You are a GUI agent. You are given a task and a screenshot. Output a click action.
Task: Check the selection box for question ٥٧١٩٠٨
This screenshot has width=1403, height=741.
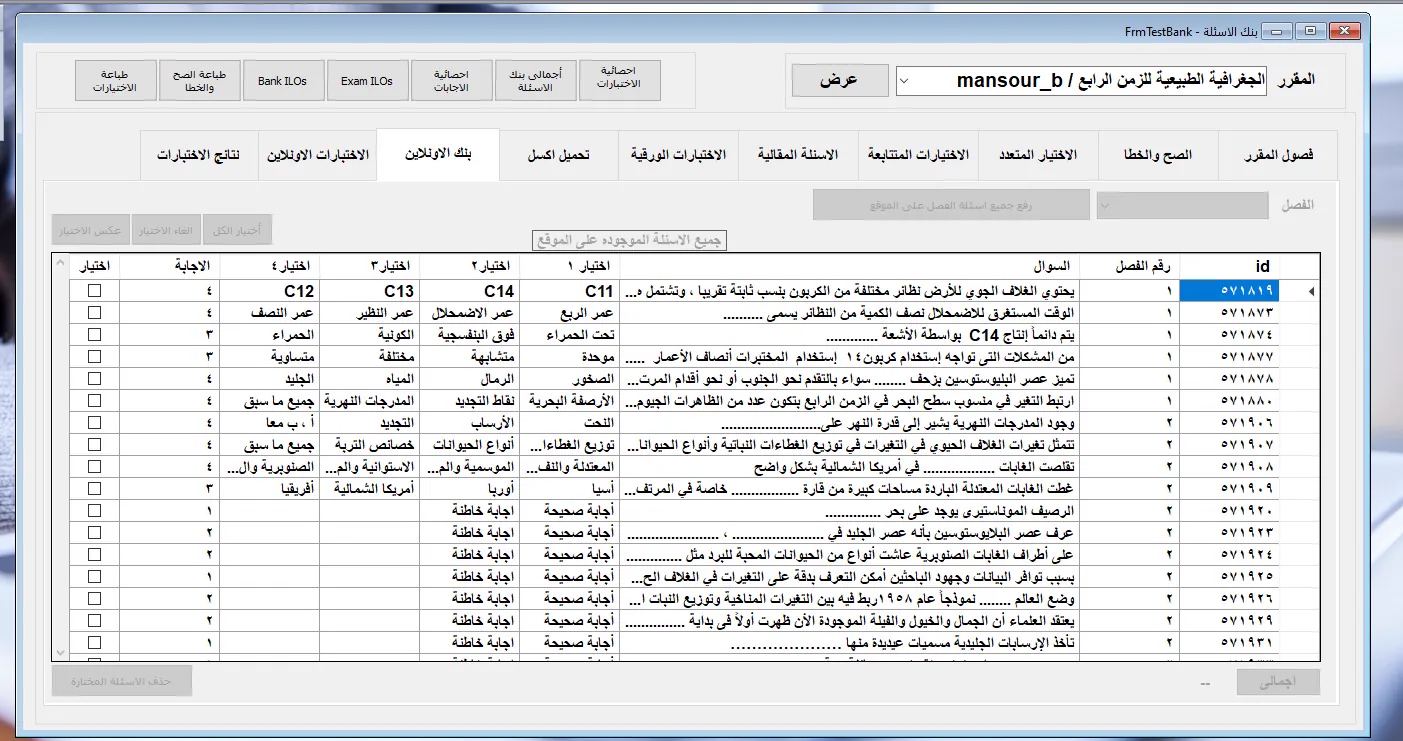(x=95, y=466)
